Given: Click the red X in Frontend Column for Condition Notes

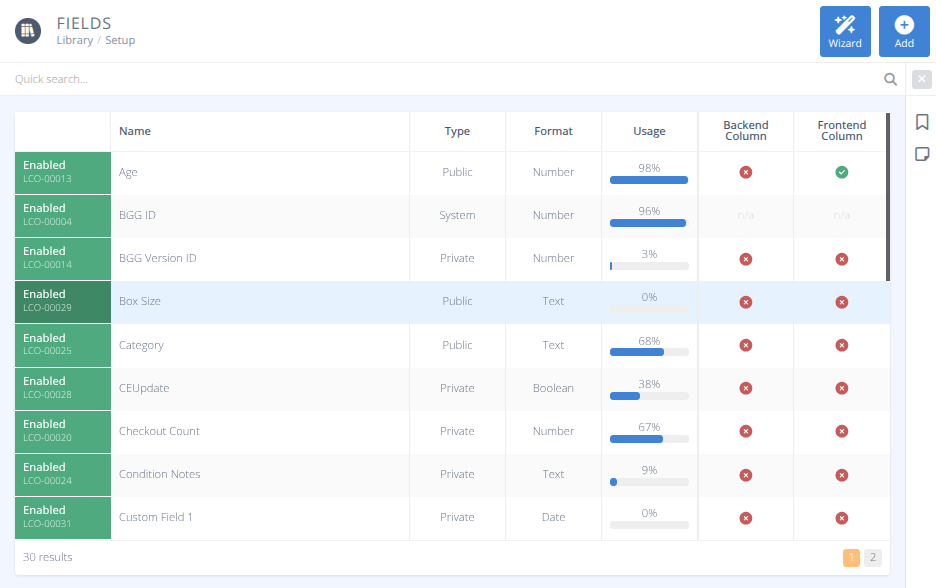Looking at the screenshot, I should pos(841,474).
